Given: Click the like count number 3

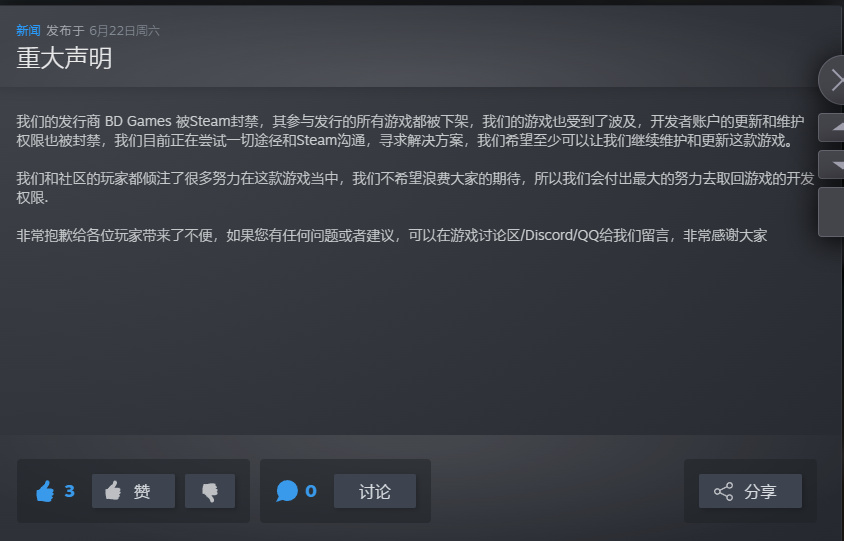Looking at the screenshot, I should (69, 491).
